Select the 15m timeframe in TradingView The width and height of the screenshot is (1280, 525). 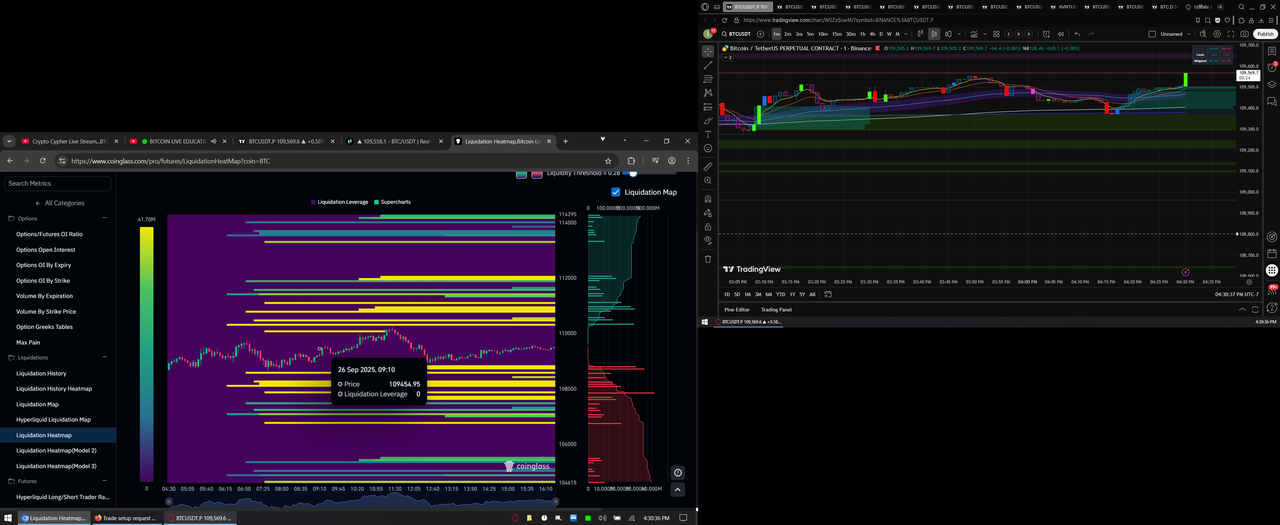pyautogui.click(x=837, y=34)
